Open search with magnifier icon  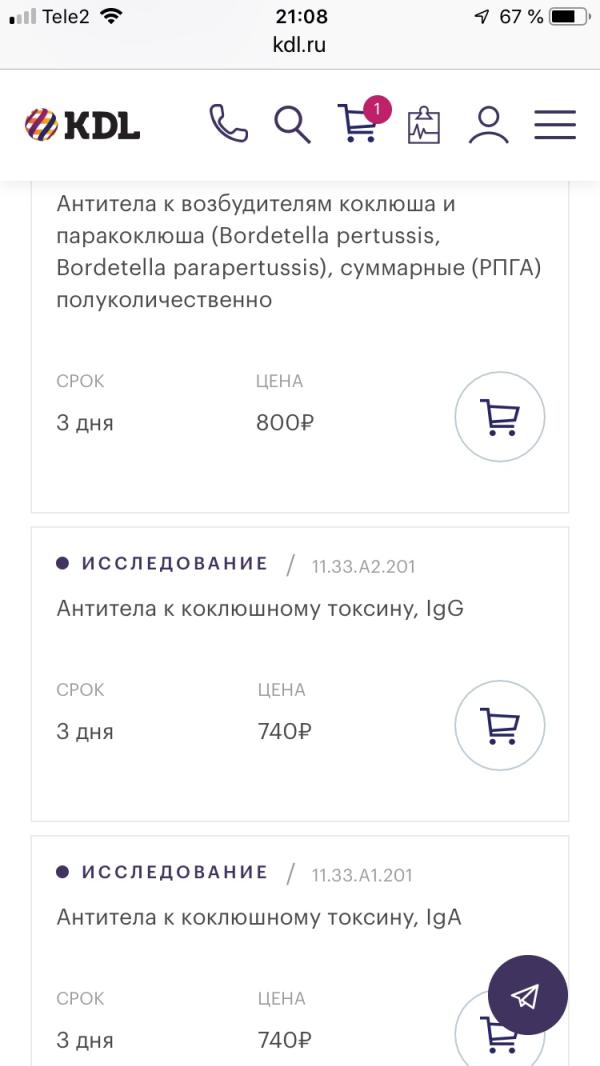tap(292, 125)
